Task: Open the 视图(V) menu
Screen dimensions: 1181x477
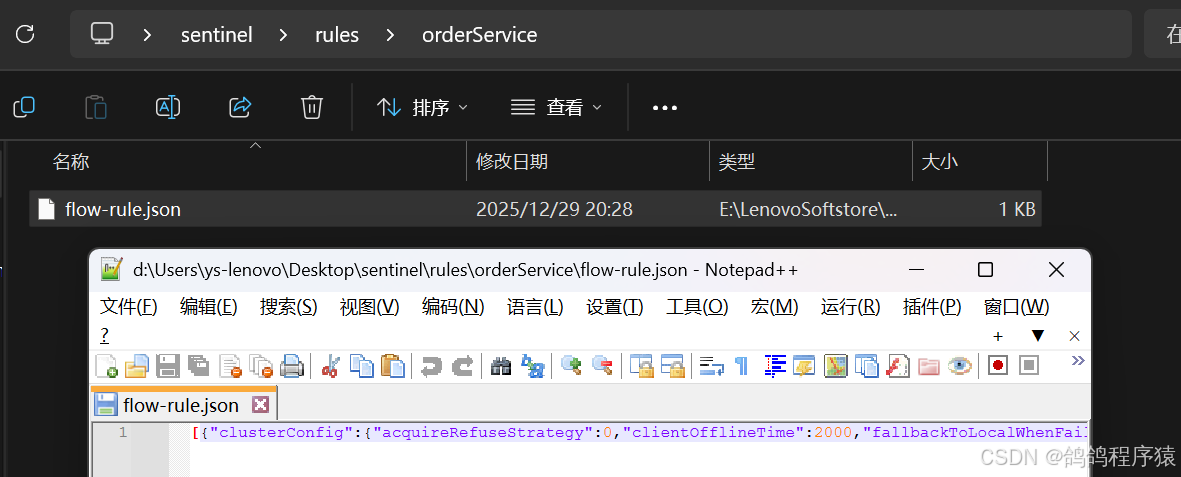Action: click(369, 307)
